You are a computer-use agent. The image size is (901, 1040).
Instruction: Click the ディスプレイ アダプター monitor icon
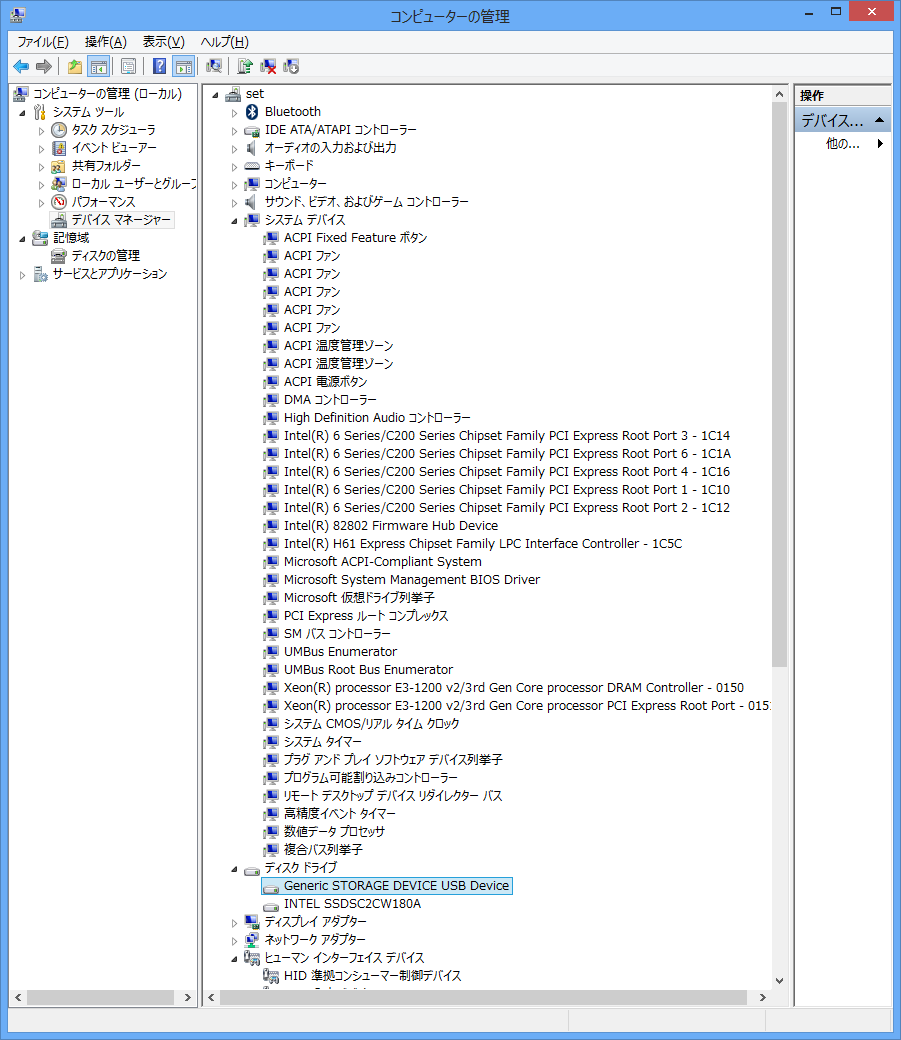pos(251,921)
